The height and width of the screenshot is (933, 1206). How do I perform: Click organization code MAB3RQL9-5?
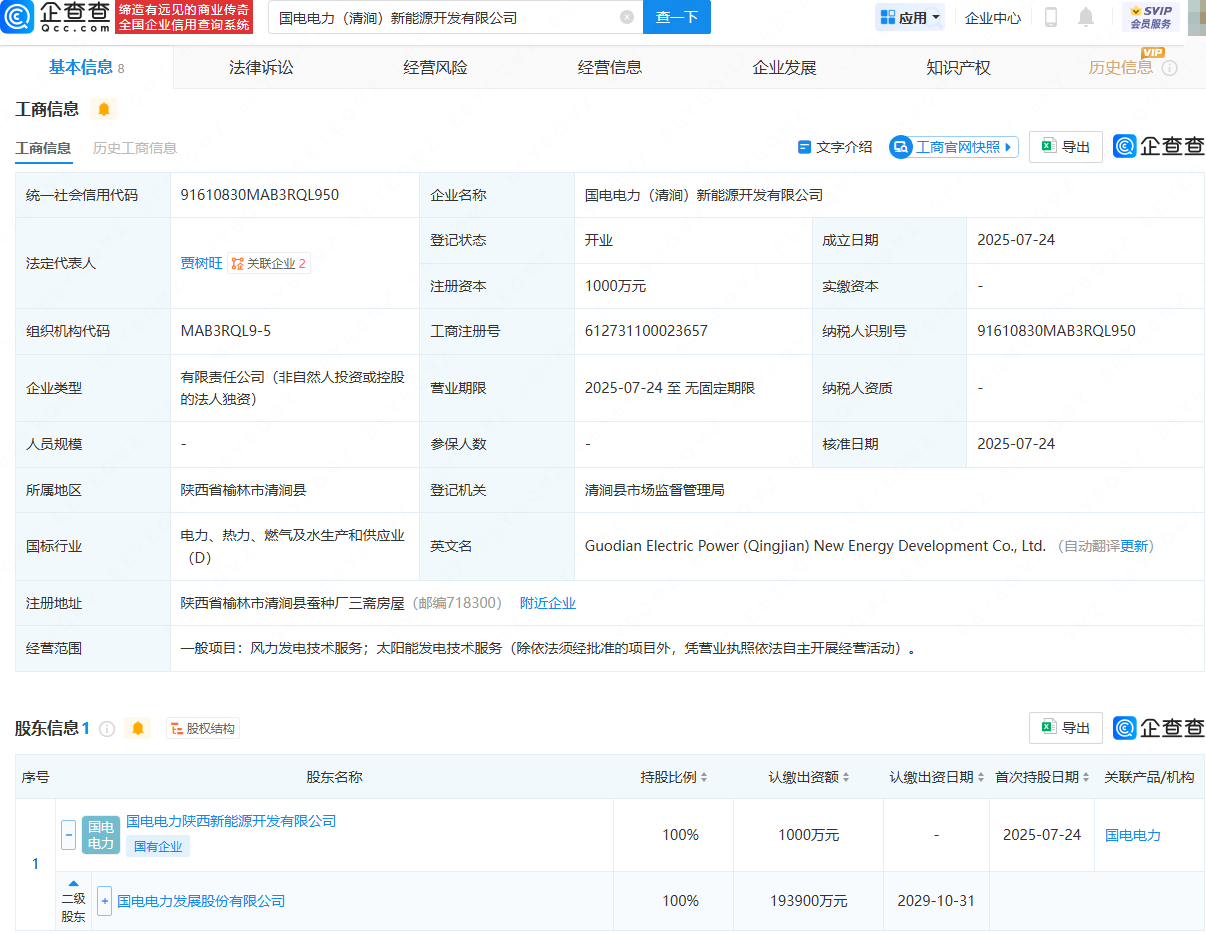(225, 331)
